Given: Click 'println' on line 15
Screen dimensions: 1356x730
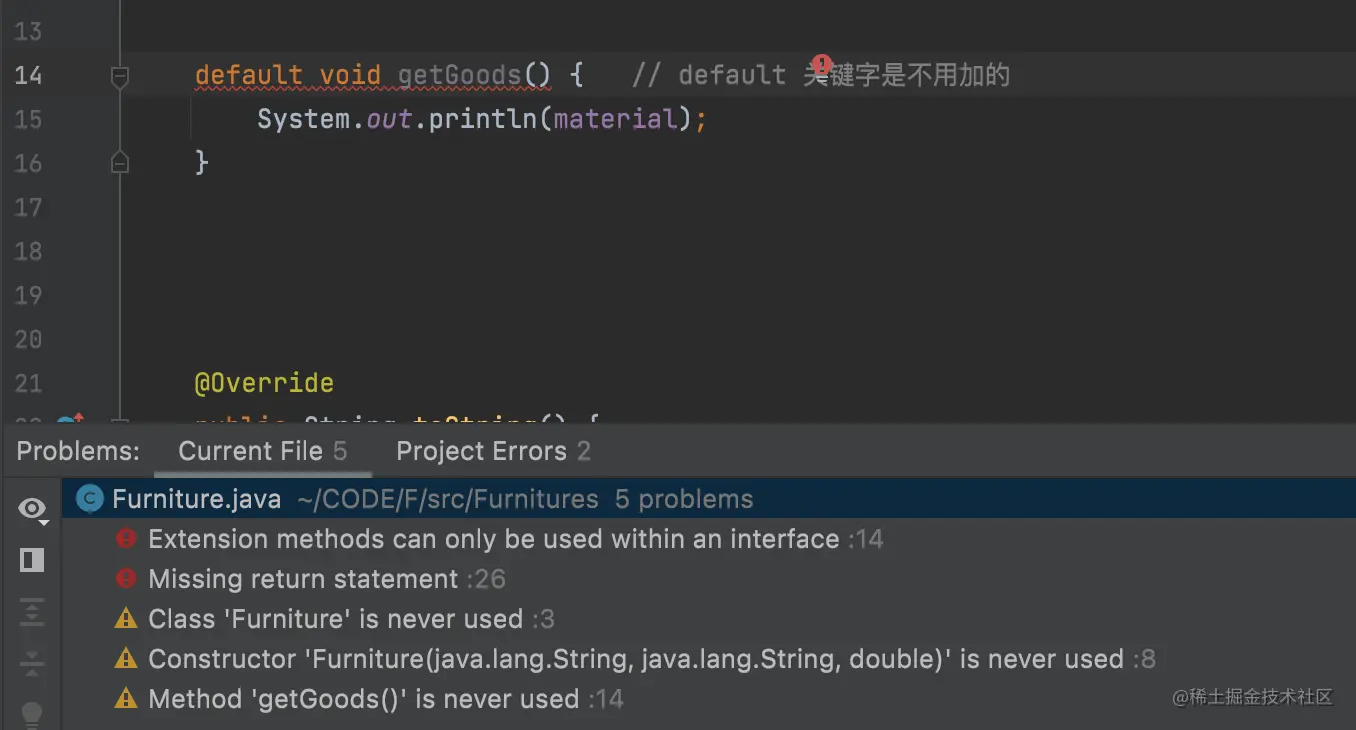Looking at the screenshot, I should tap(484, 119).
